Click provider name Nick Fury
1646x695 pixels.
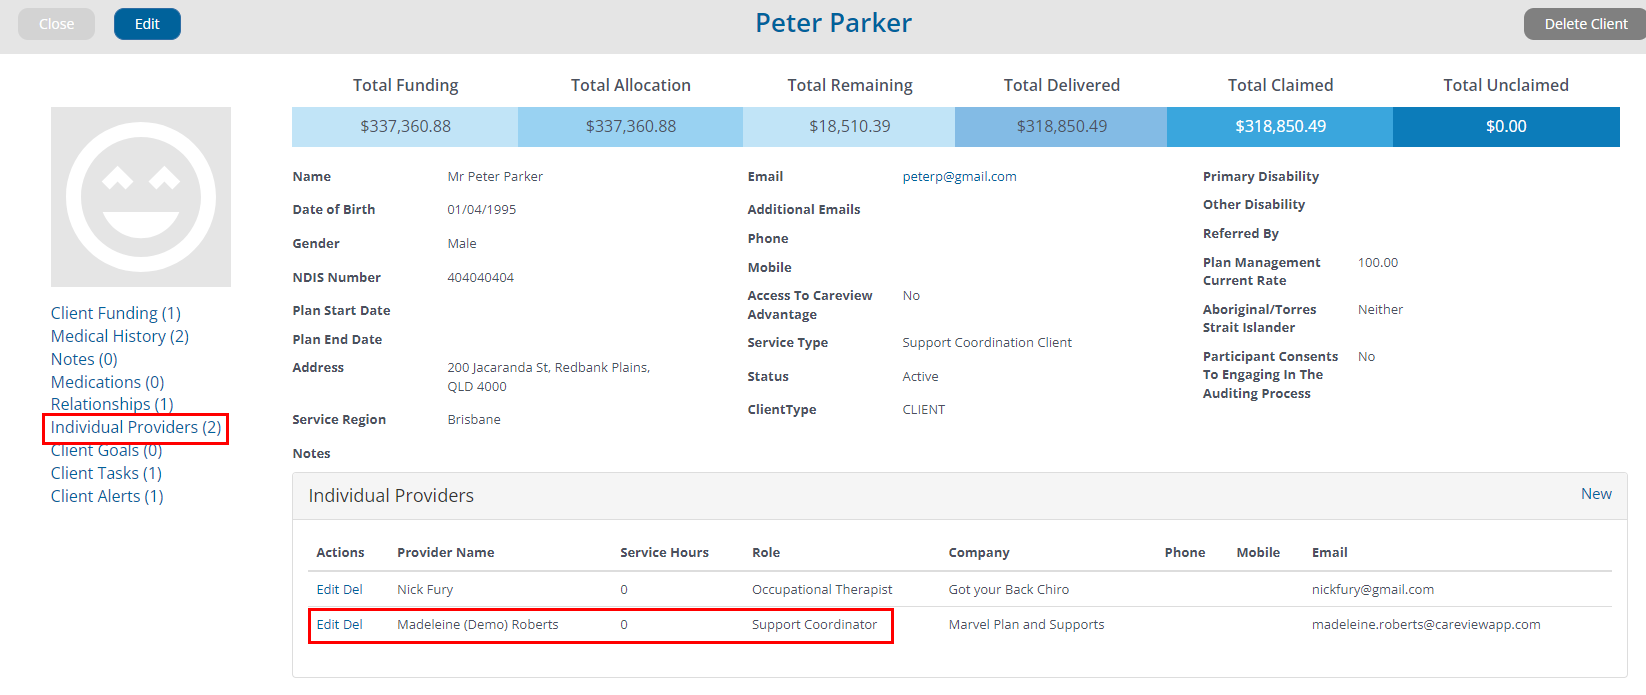click(x=425, y=589)
